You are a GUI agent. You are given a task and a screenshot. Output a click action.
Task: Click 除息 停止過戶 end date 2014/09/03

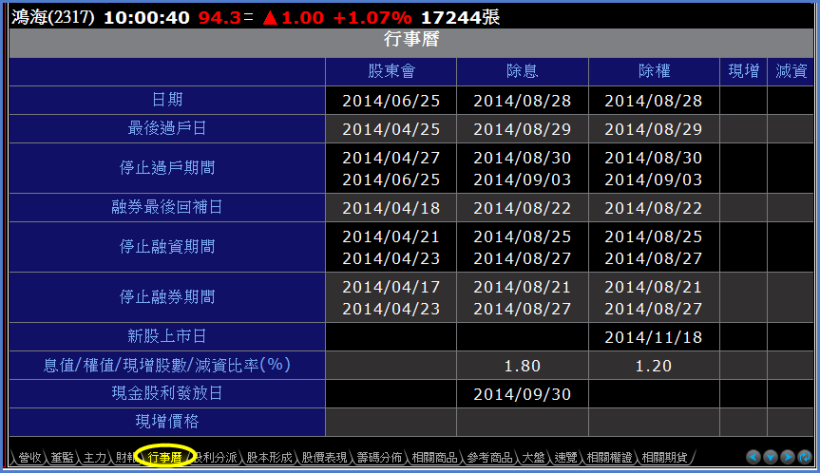click(522, 180)
